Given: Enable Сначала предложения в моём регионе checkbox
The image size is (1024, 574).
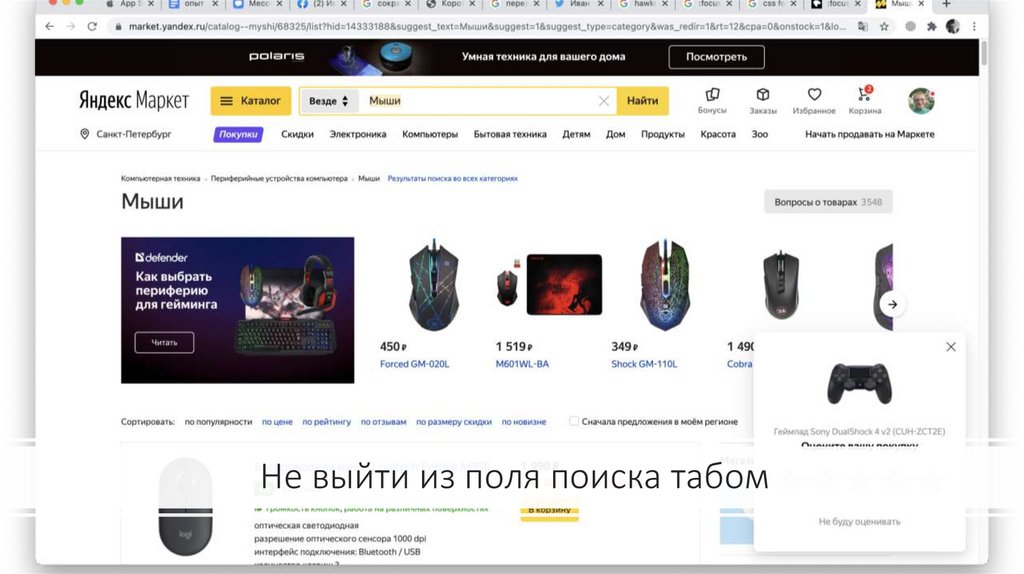Looking at the screenshot, I should pos(573,421).
